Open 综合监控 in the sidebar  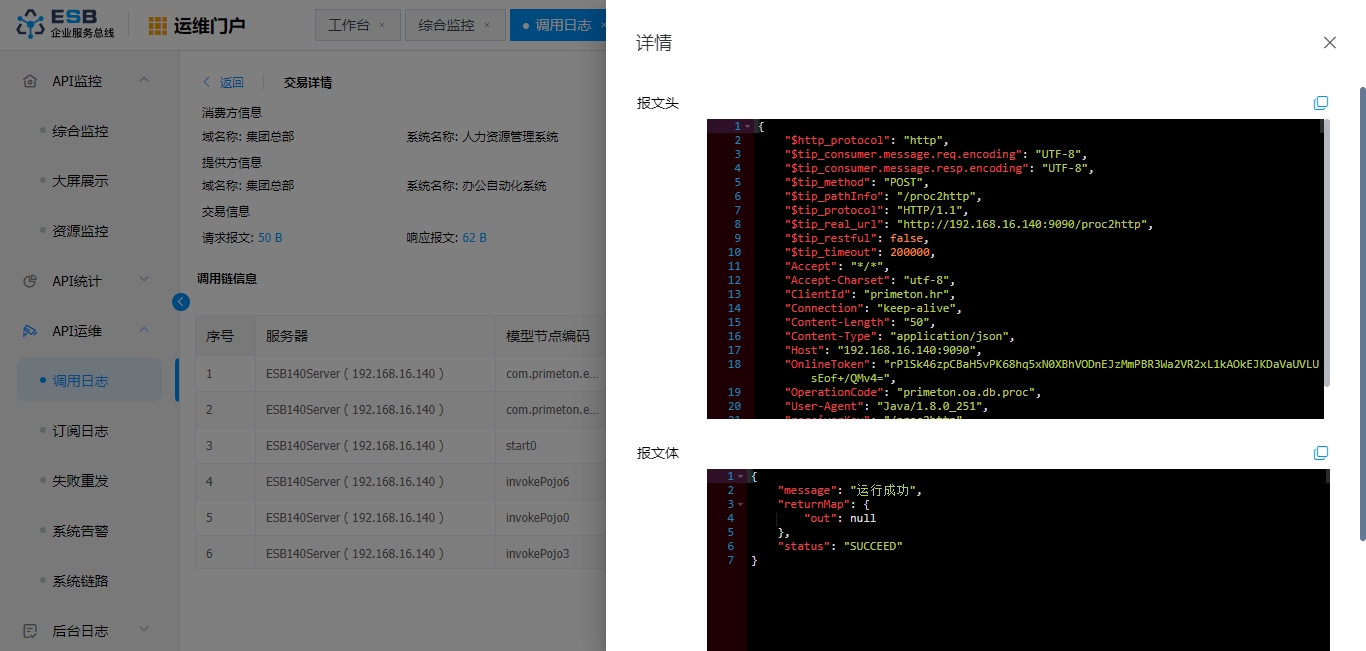coord(80,131)
